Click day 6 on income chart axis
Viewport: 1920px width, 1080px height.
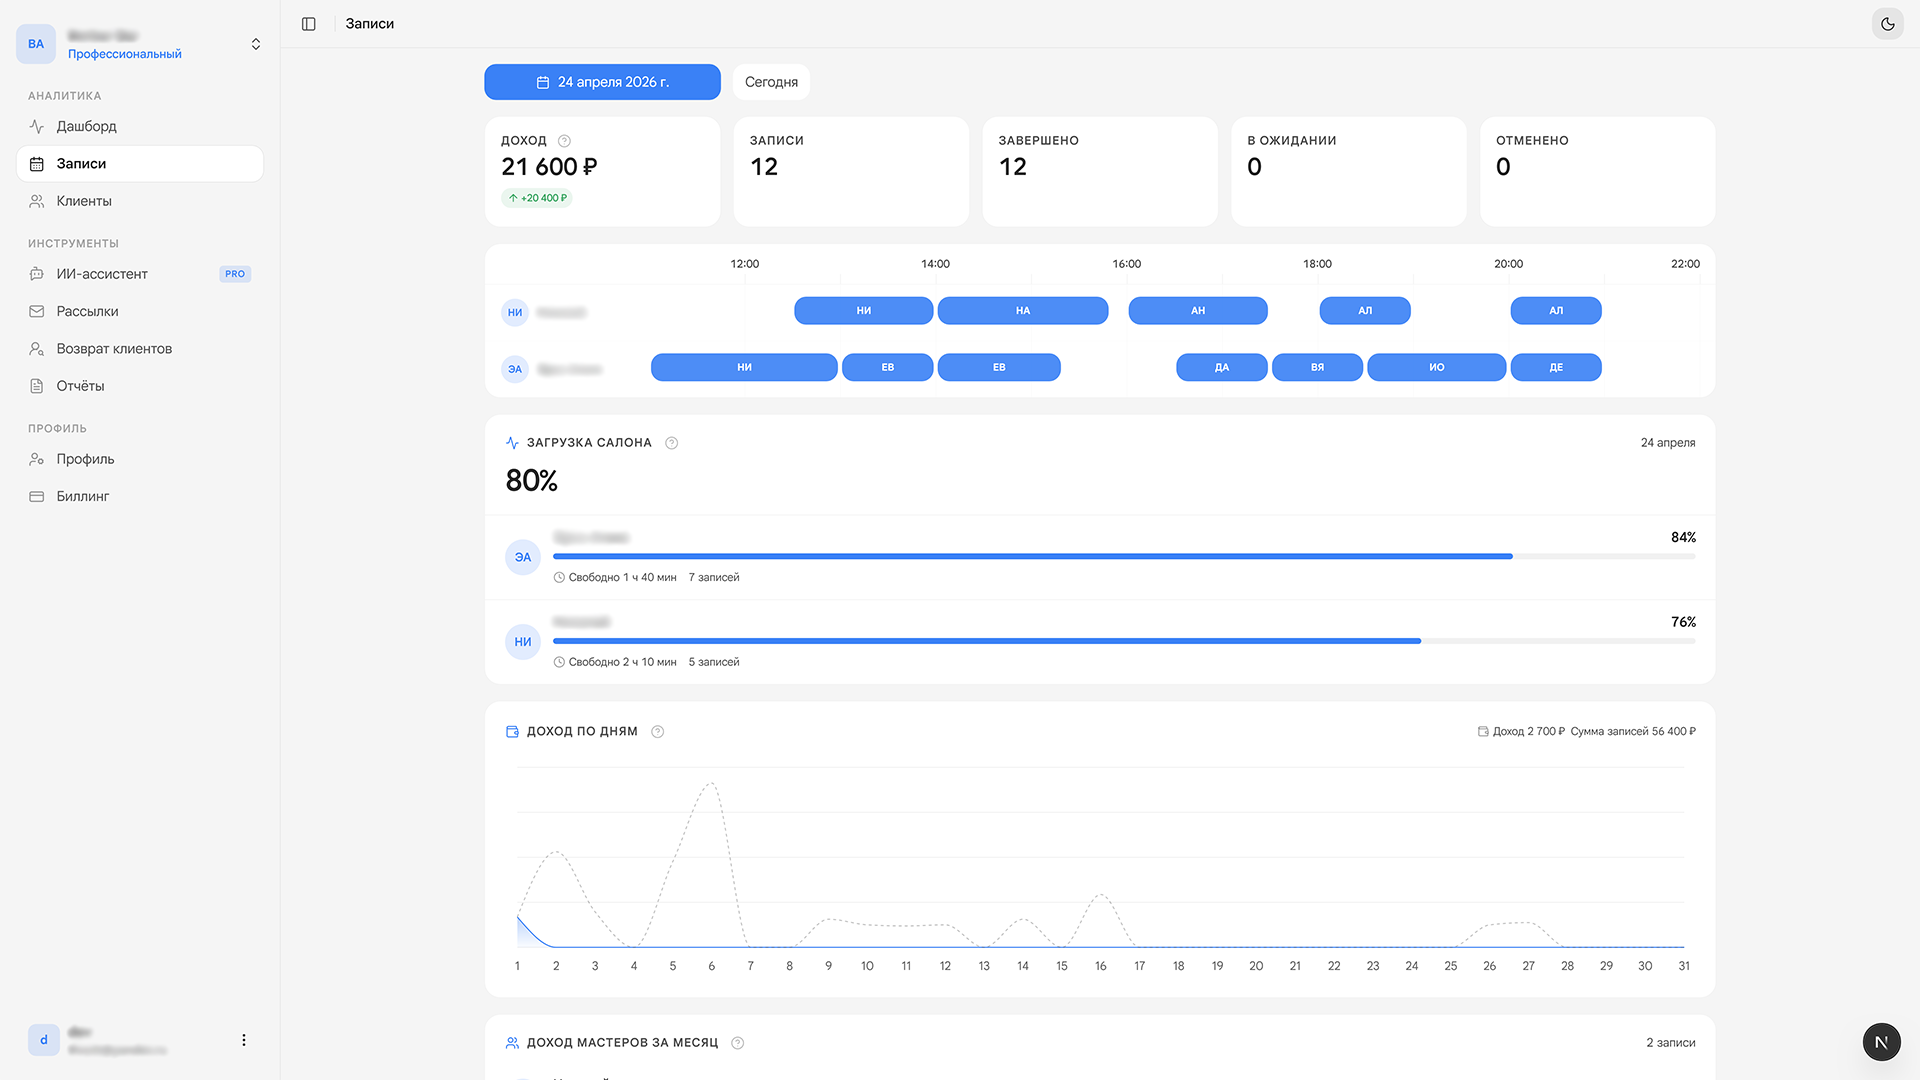[x=712, y=966]
